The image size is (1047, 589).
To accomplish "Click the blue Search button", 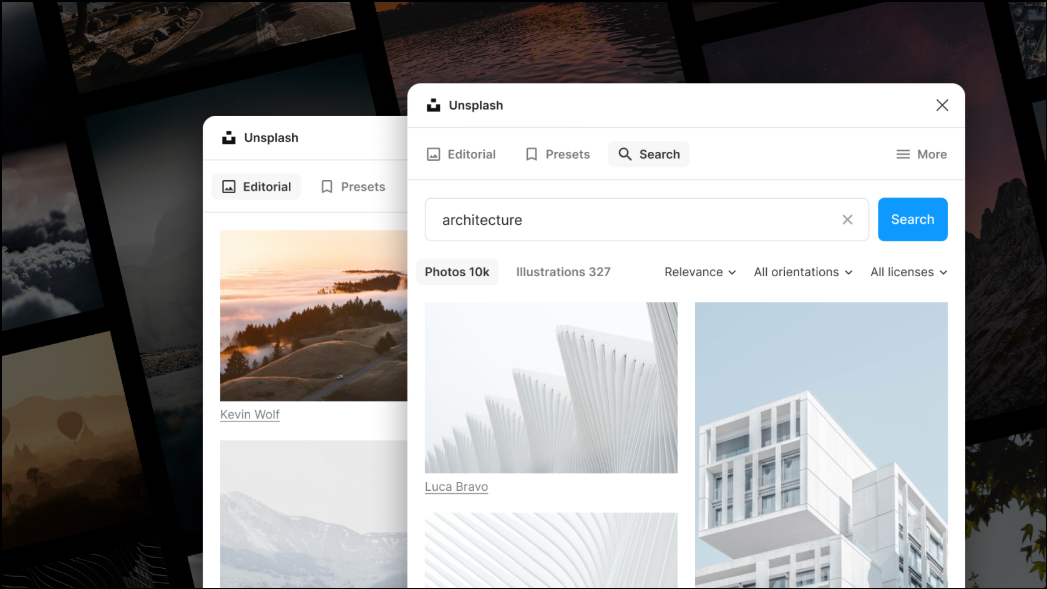I will [912, 220].
